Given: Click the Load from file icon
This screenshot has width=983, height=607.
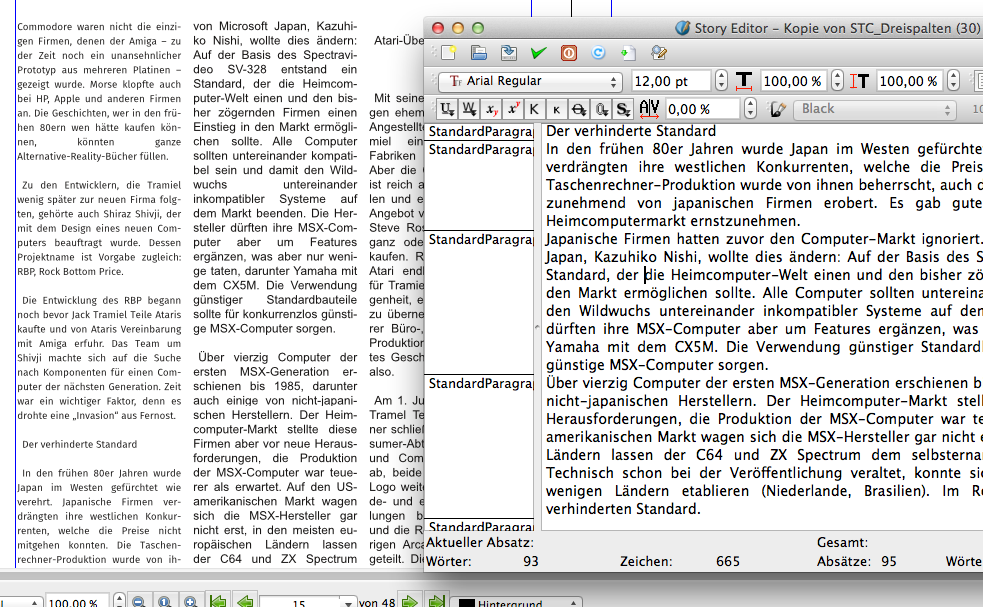Looking at the screenshot, I should pos(478,53).
